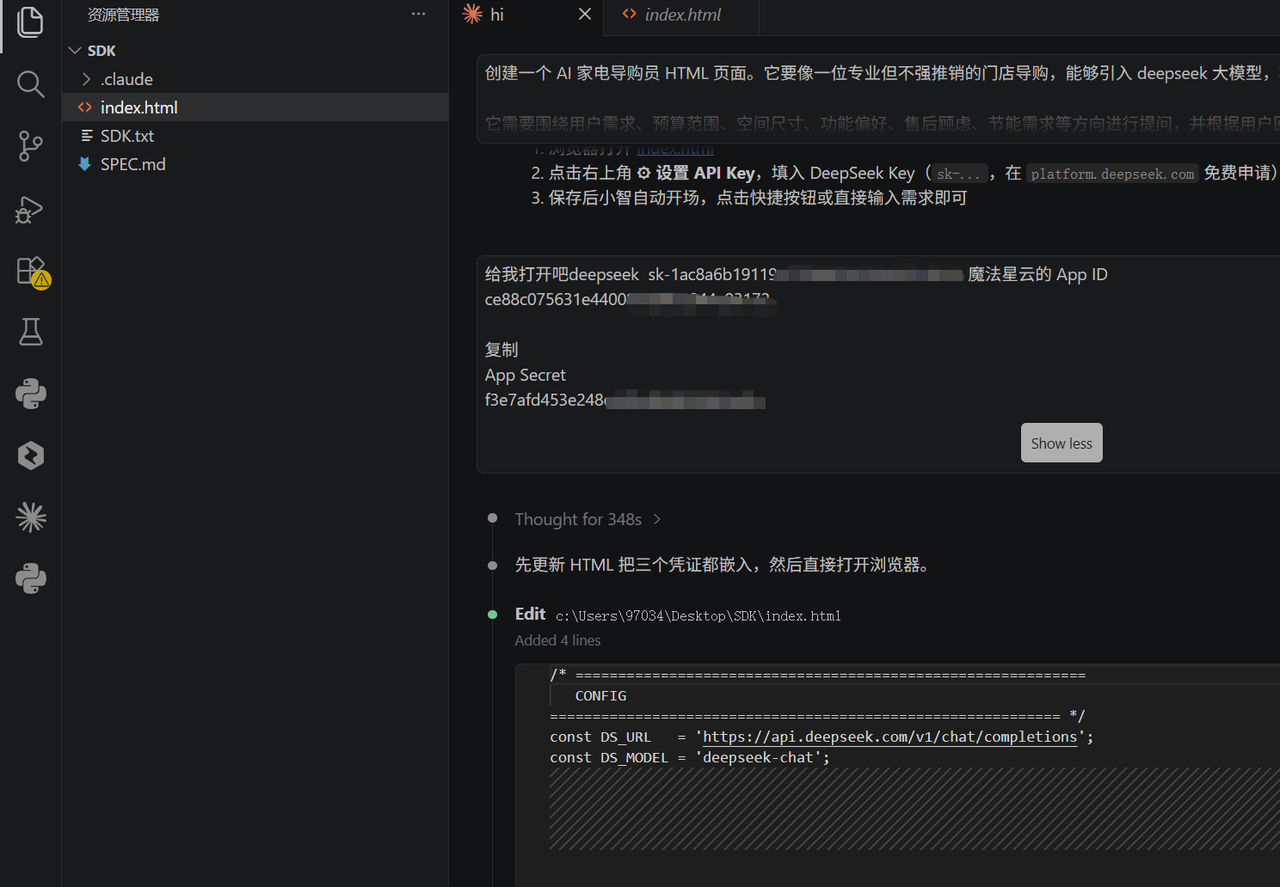1280x887 pixels.
Task: Open the lower Python icon in activity bar
Action: [x=30, y=579]
